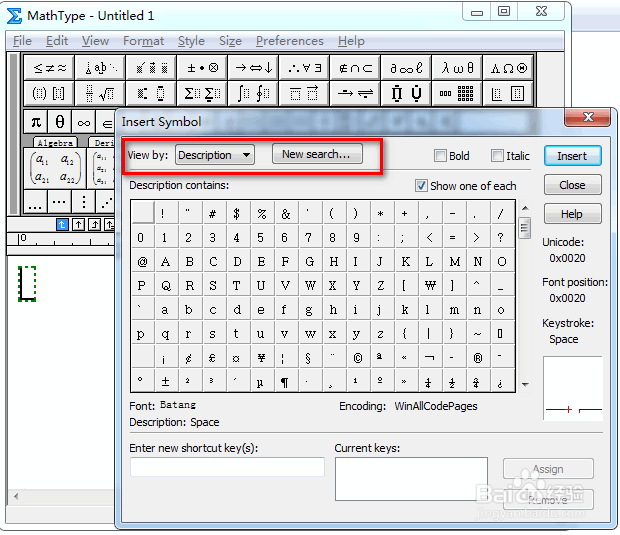The height and width of the screenshot is (535, 620).
Task: Open the operator symbols palette
Action: click(202, 68)
